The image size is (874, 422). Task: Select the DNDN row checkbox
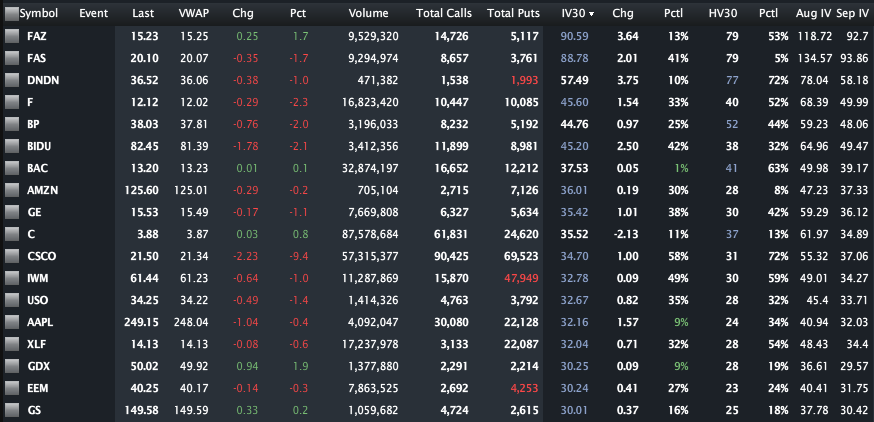coord(11,80)
